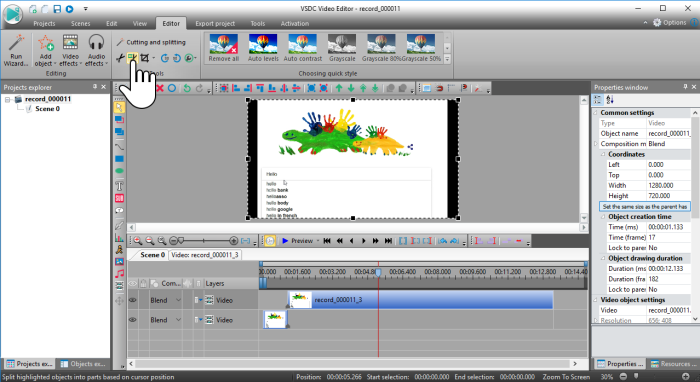The width and height of the screenshot is (700, 382).
Task: Apply the Grayscale quick style
Action: click(342, 48)
